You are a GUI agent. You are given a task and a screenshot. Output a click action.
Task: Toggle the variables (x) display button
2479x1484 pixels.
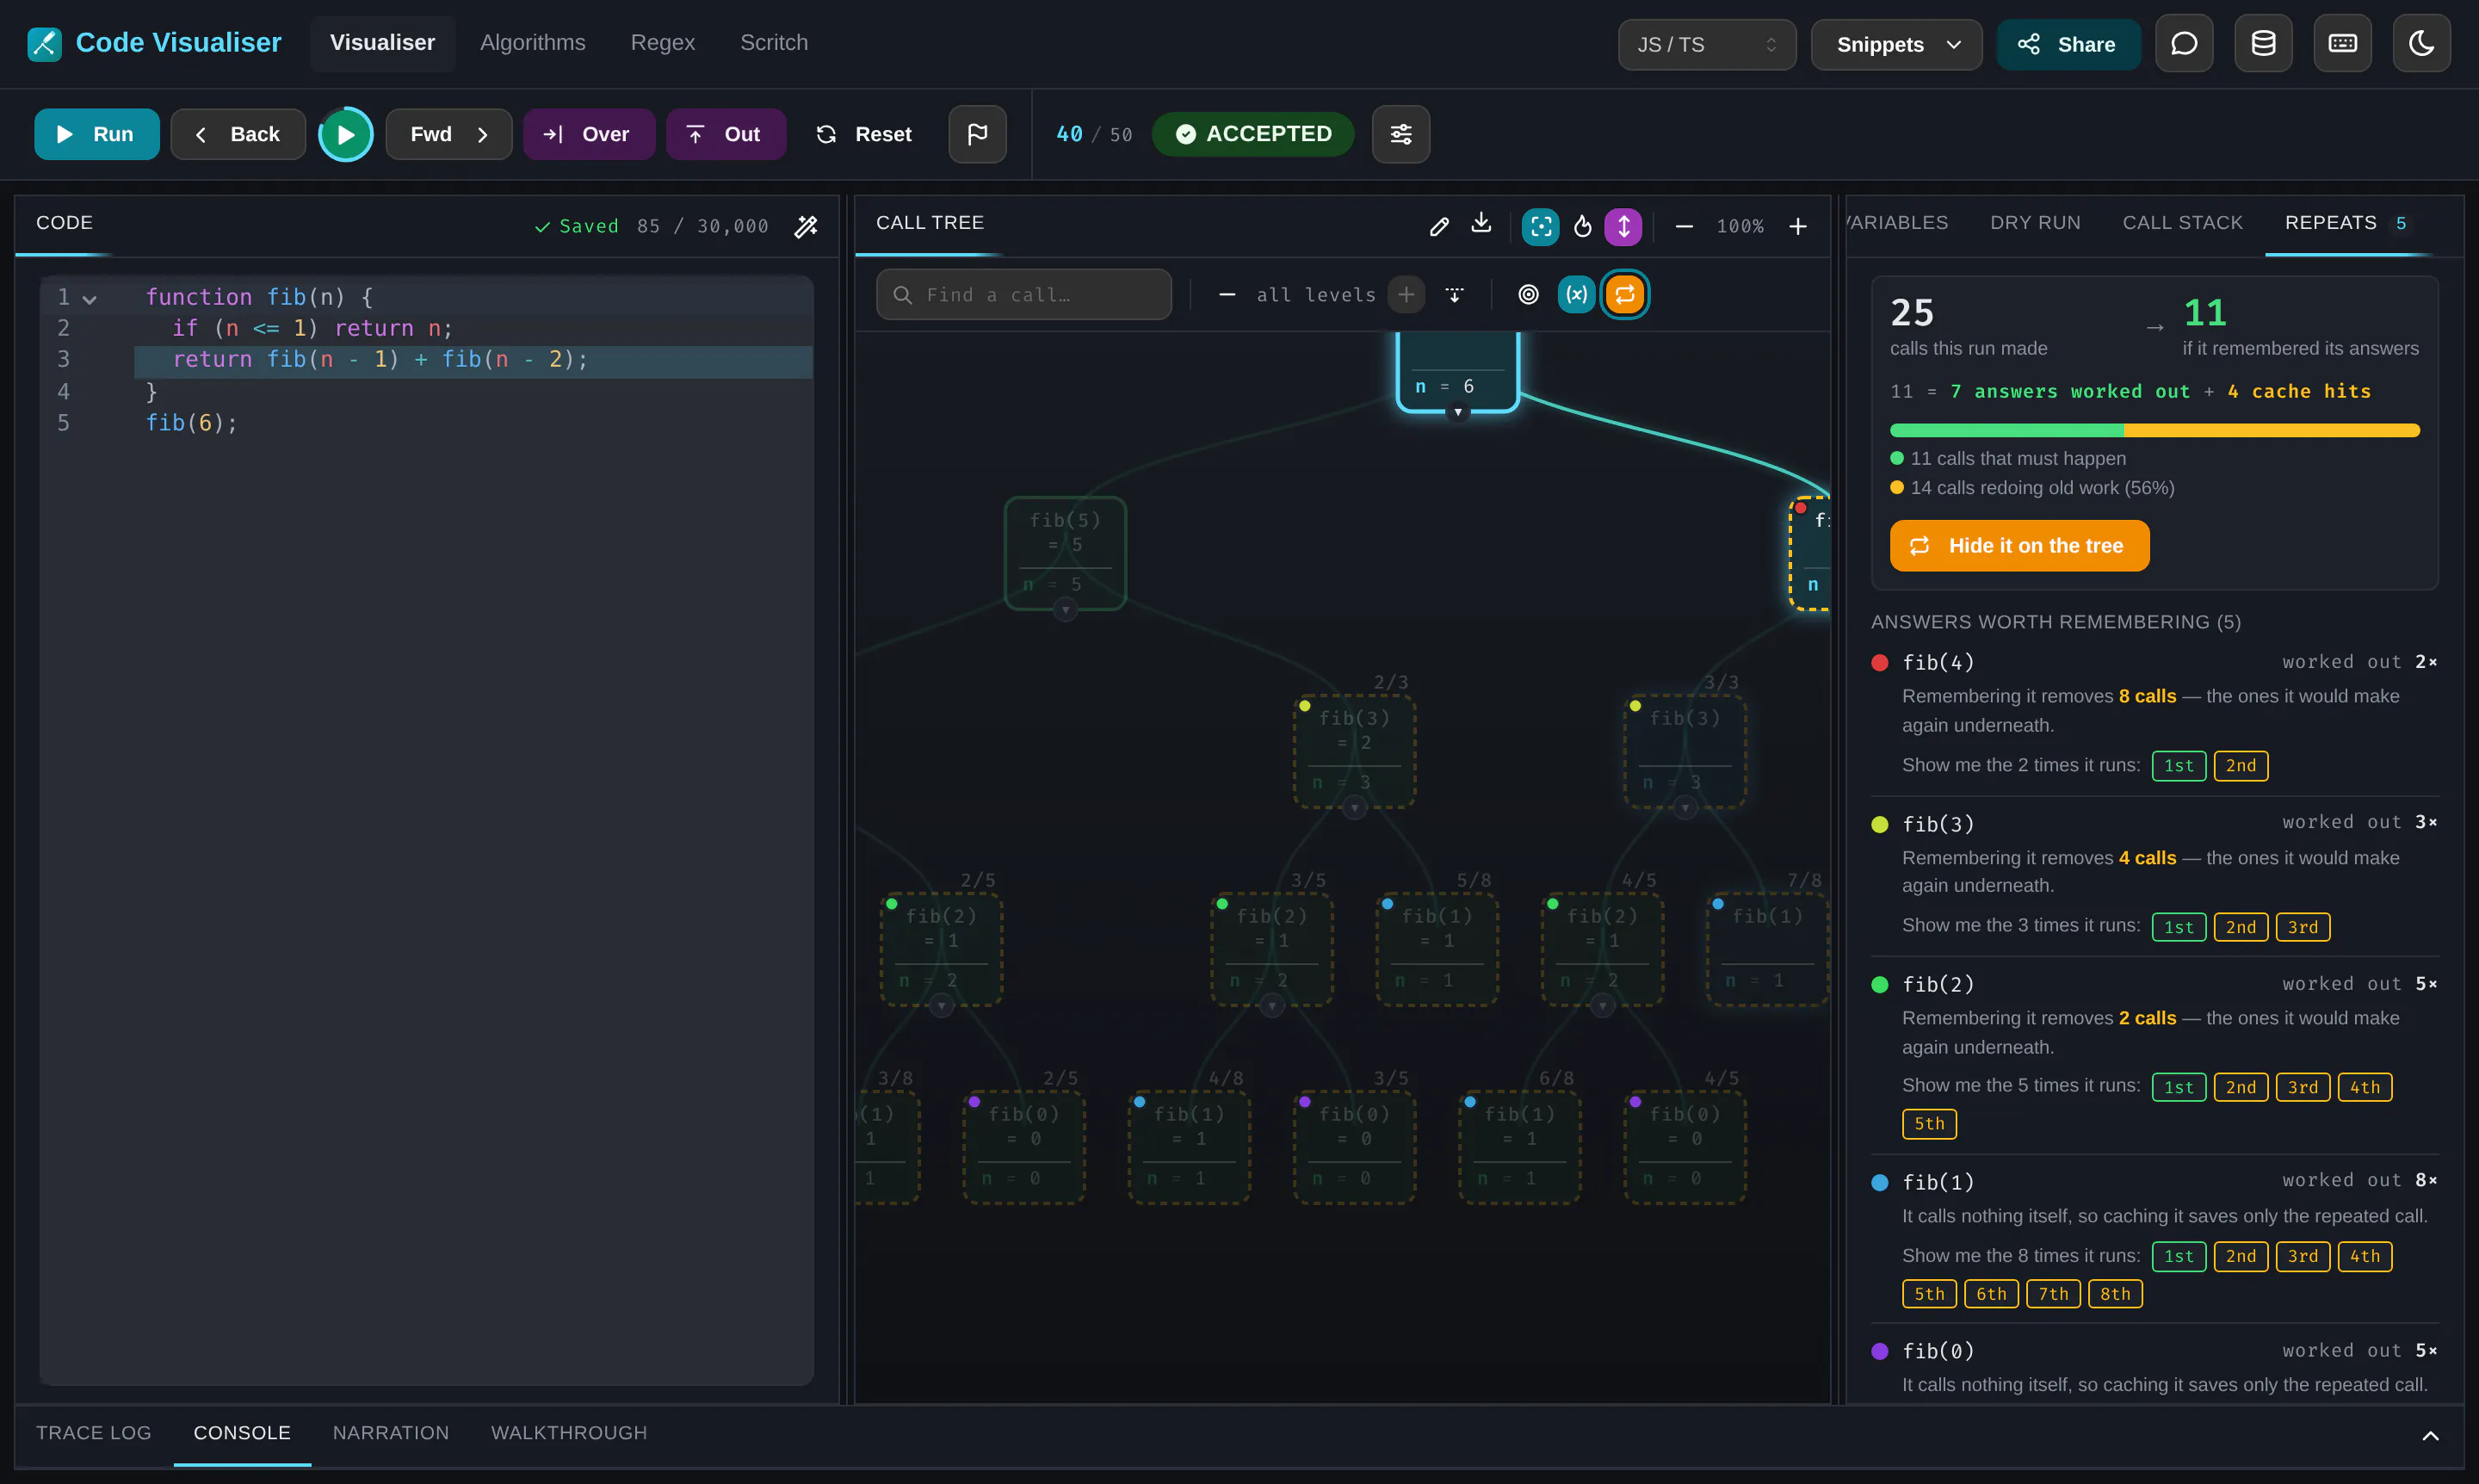point(1576,294)
